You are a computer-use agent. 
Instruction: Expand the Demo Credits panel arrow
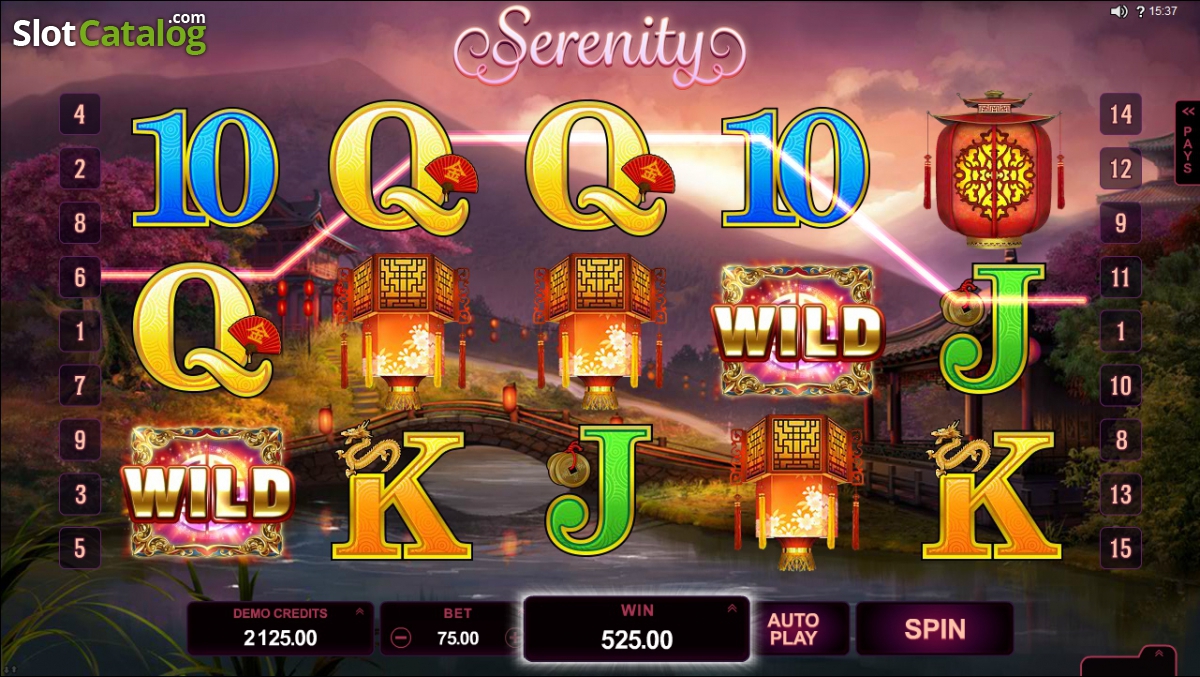(360, 611)
